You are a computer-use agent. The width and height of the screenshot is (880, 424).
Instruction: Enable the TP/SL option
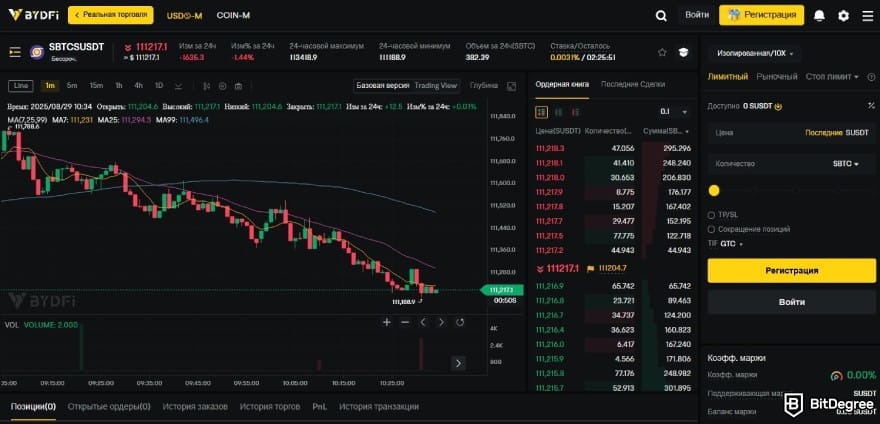coord(711,215)
